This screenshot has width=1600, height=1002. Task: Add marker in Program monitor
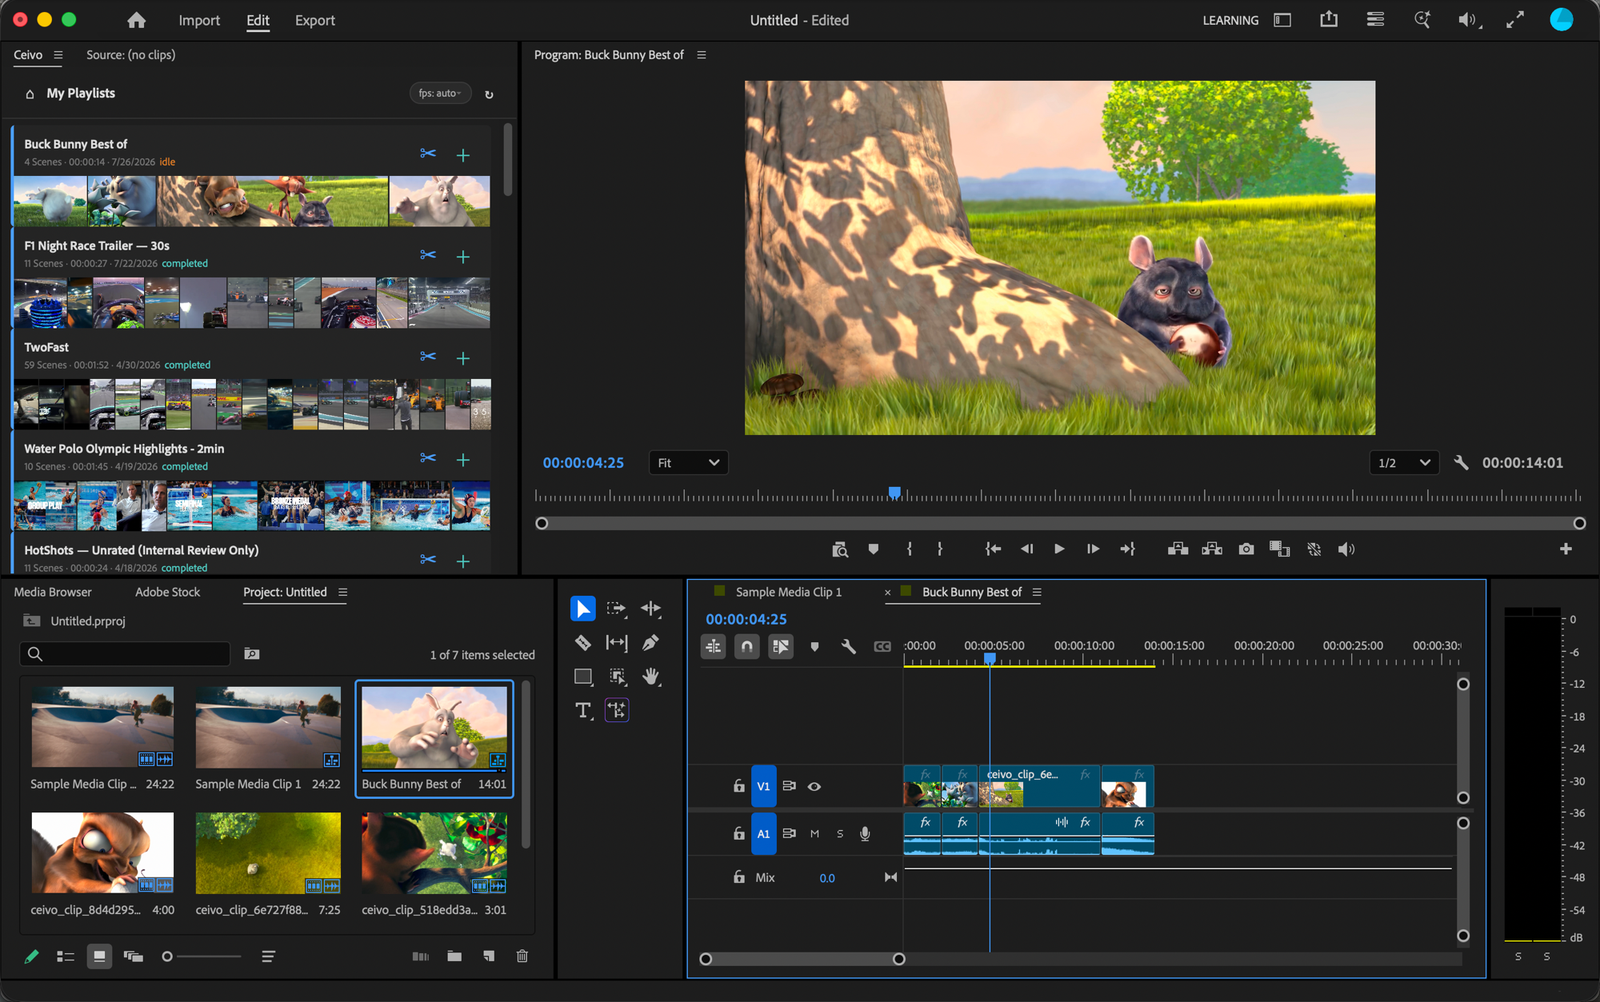pos(873,549)
